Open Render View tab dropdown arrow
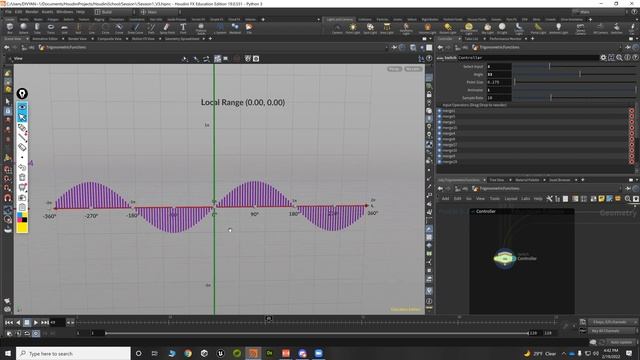Screen dimensions: 640x360 [92, 39]
